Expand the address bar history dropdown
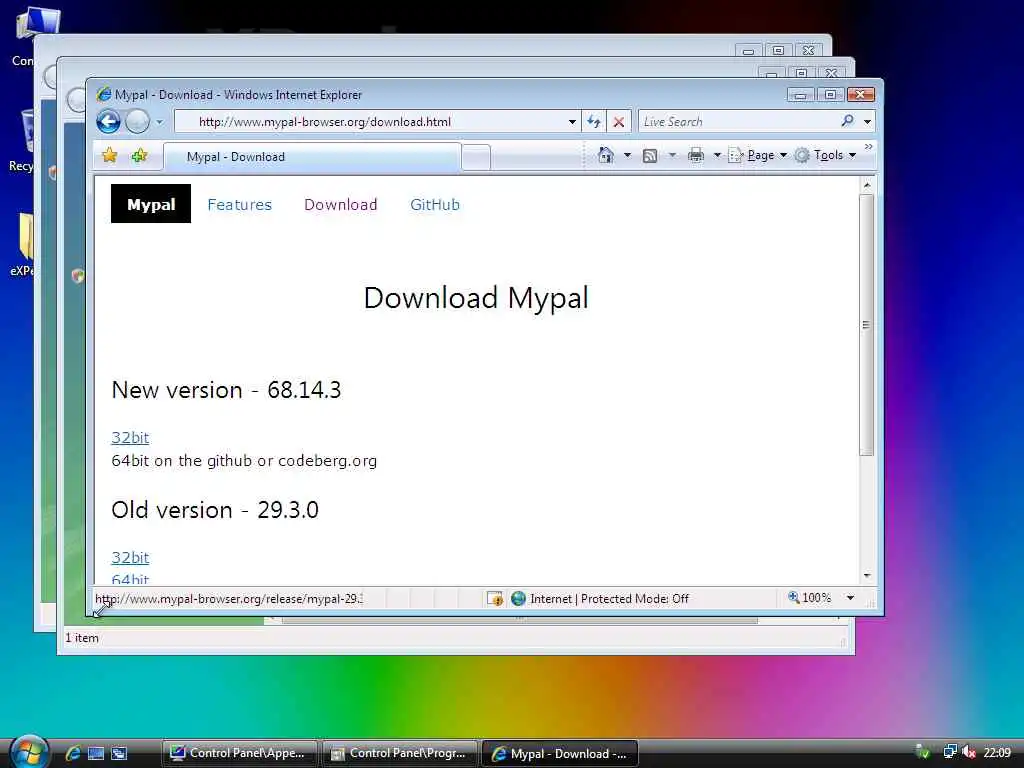The height and width of the screenshot is (768, 1024). (572, 121)
